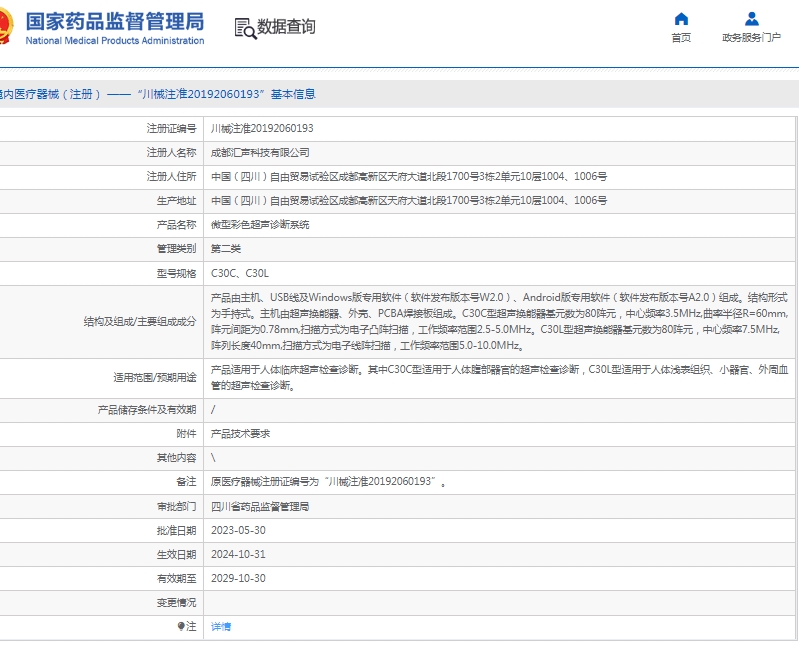Click the expiry date 2029-10-30
Image resolution: width=799 pixels, height=649 pixels.
pos(239,578)
